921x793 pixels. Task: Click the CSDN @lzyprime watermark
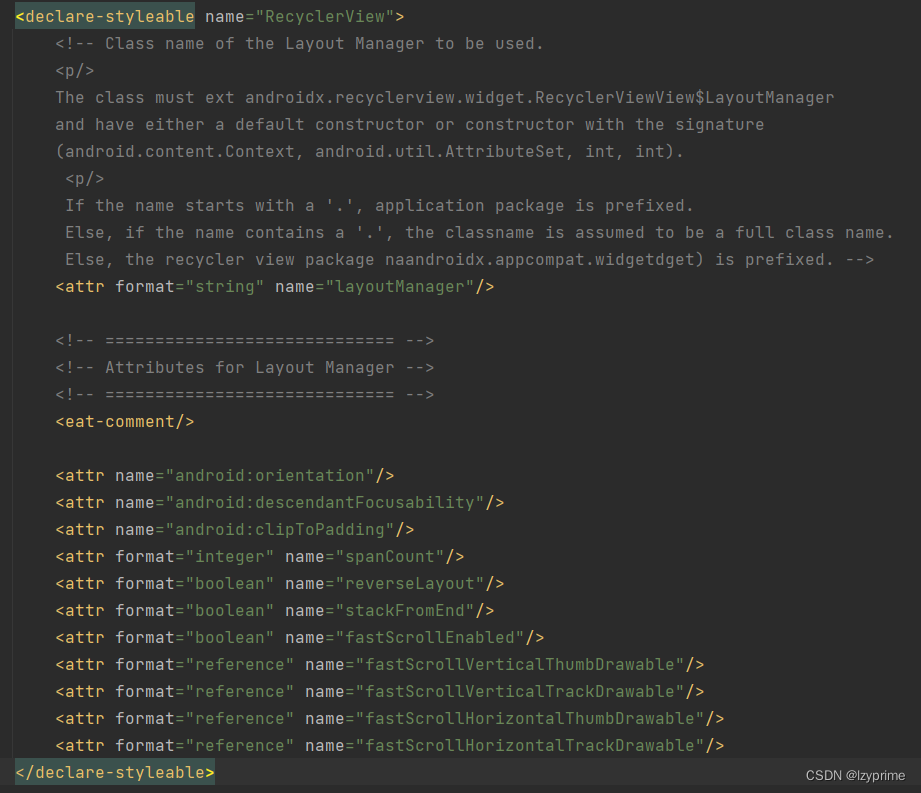(855, 775)
